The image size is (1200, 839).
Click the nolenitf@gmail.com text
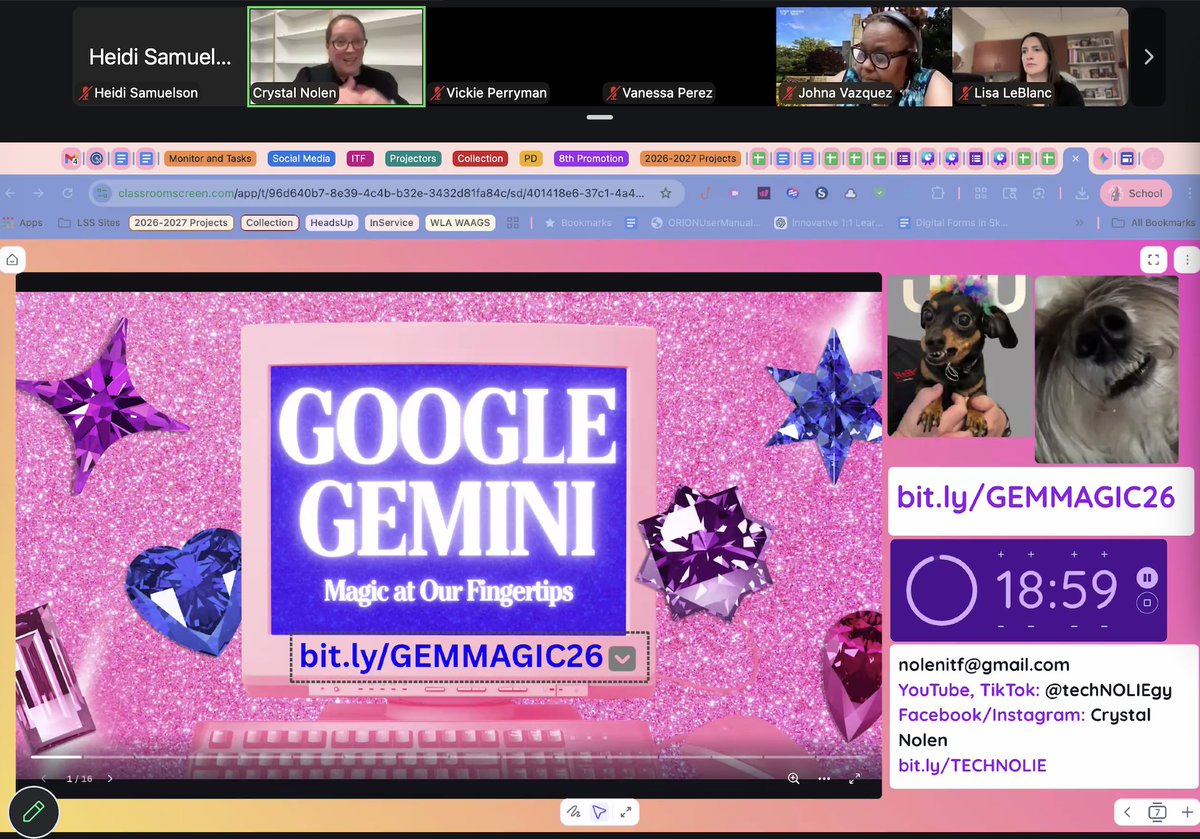click(984, 664)
